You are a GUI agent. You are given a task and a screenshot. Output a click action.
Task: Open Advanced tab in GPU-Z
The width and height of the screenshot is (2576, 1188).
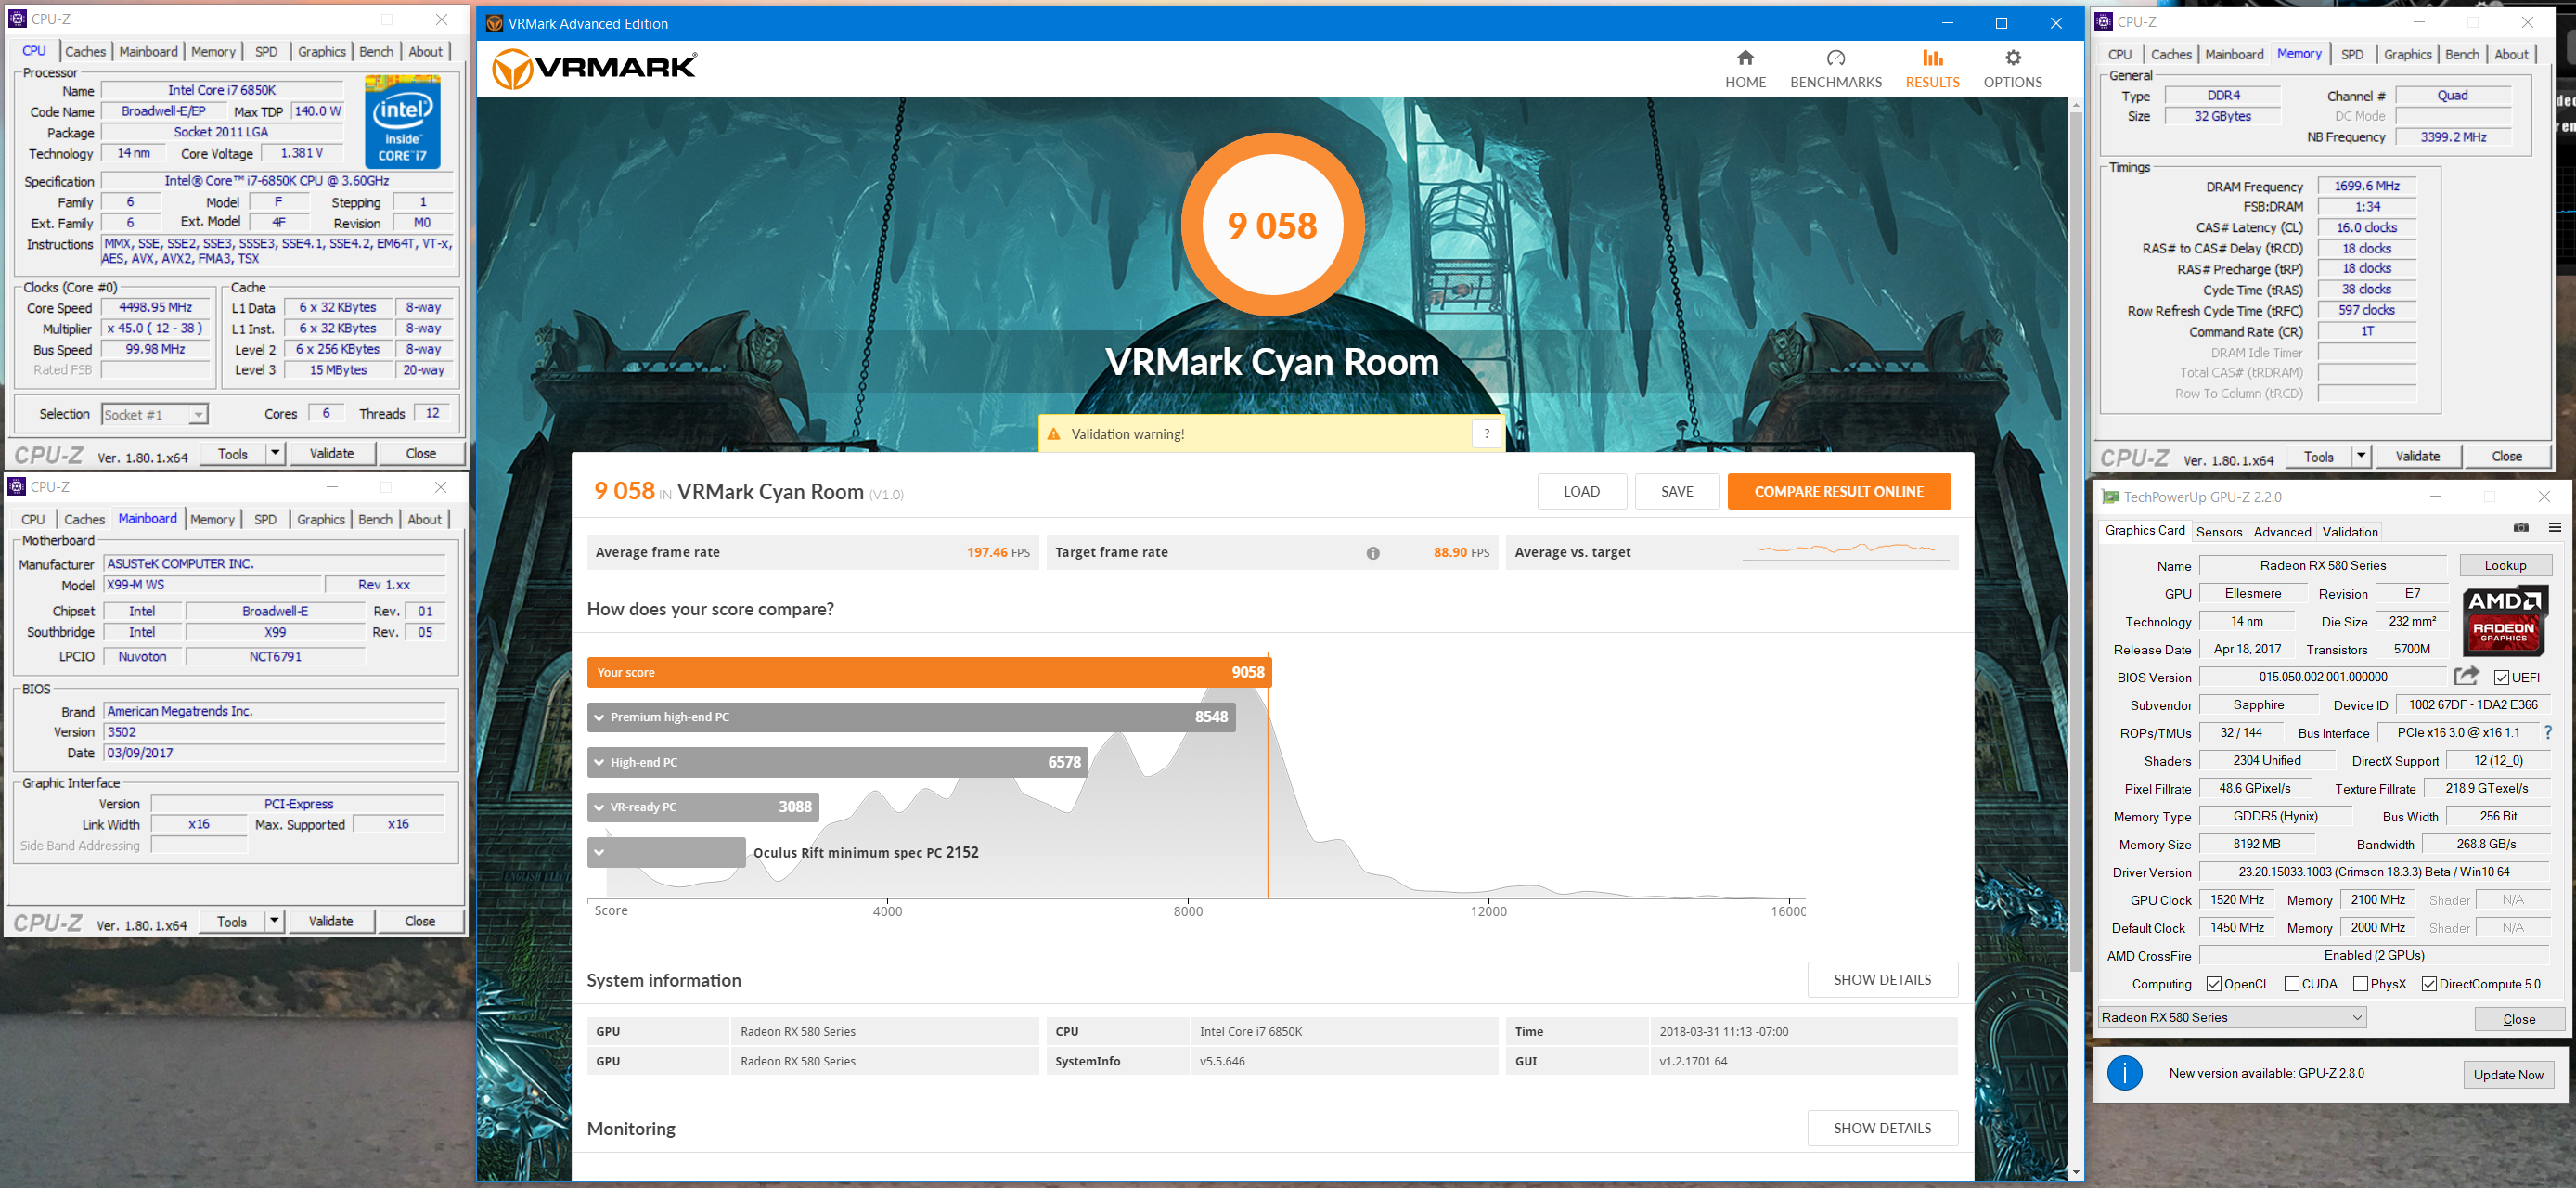2282,532
